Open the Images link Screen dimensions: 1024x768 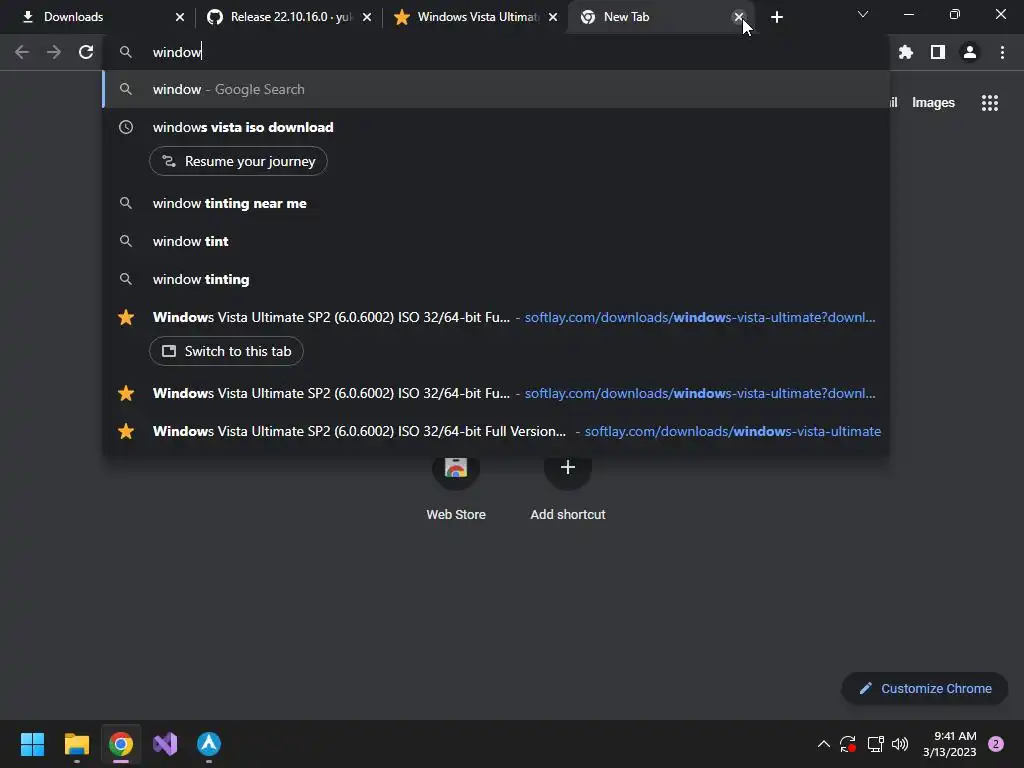(933, 103)
